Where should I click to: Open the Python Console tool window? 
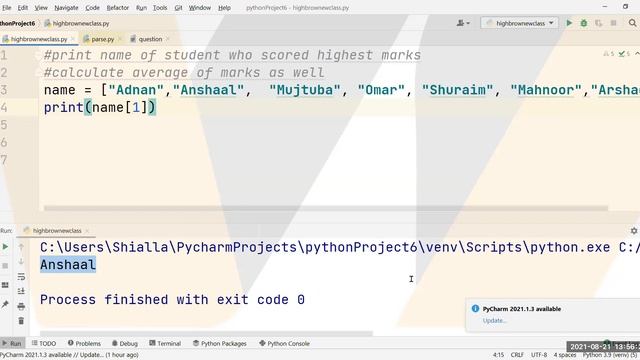pos(284,343)
